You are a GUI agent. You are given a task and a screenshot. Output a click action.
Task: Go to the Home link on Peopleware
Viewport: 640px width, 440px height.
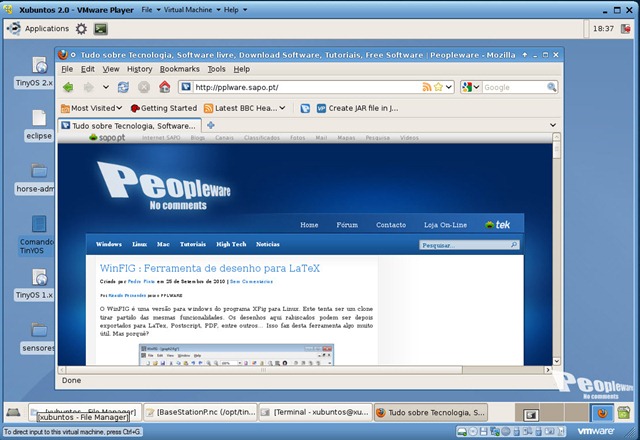309,225
